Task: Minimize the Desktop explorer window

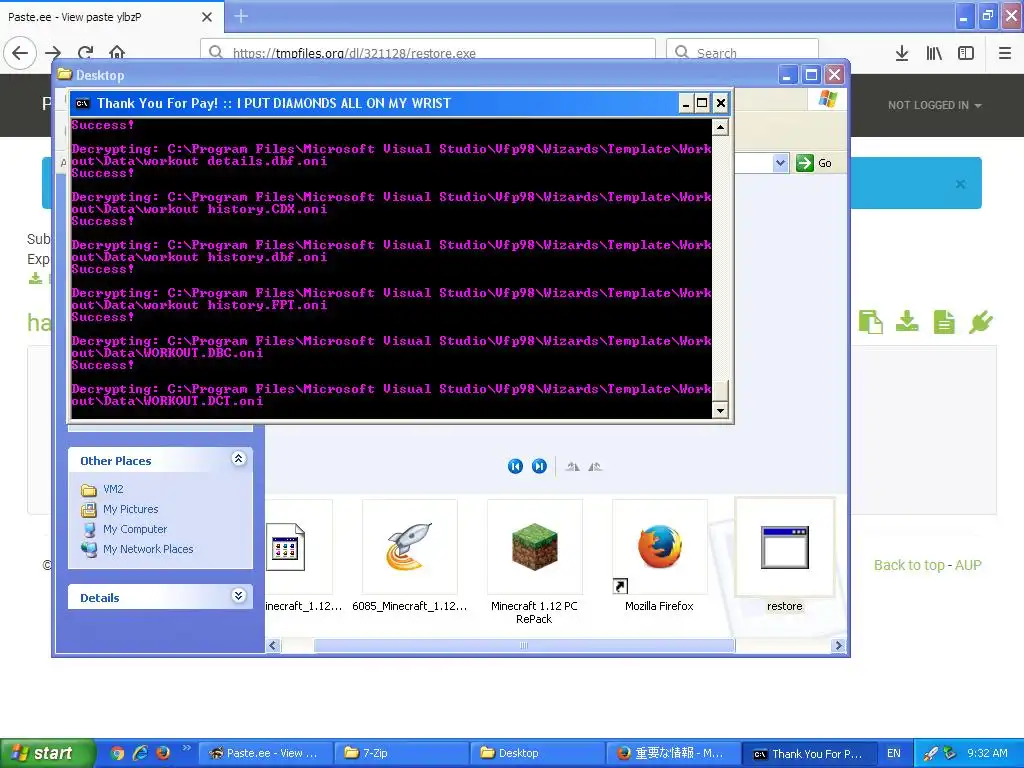Action: pyautogui.click(x=787, y=75)
